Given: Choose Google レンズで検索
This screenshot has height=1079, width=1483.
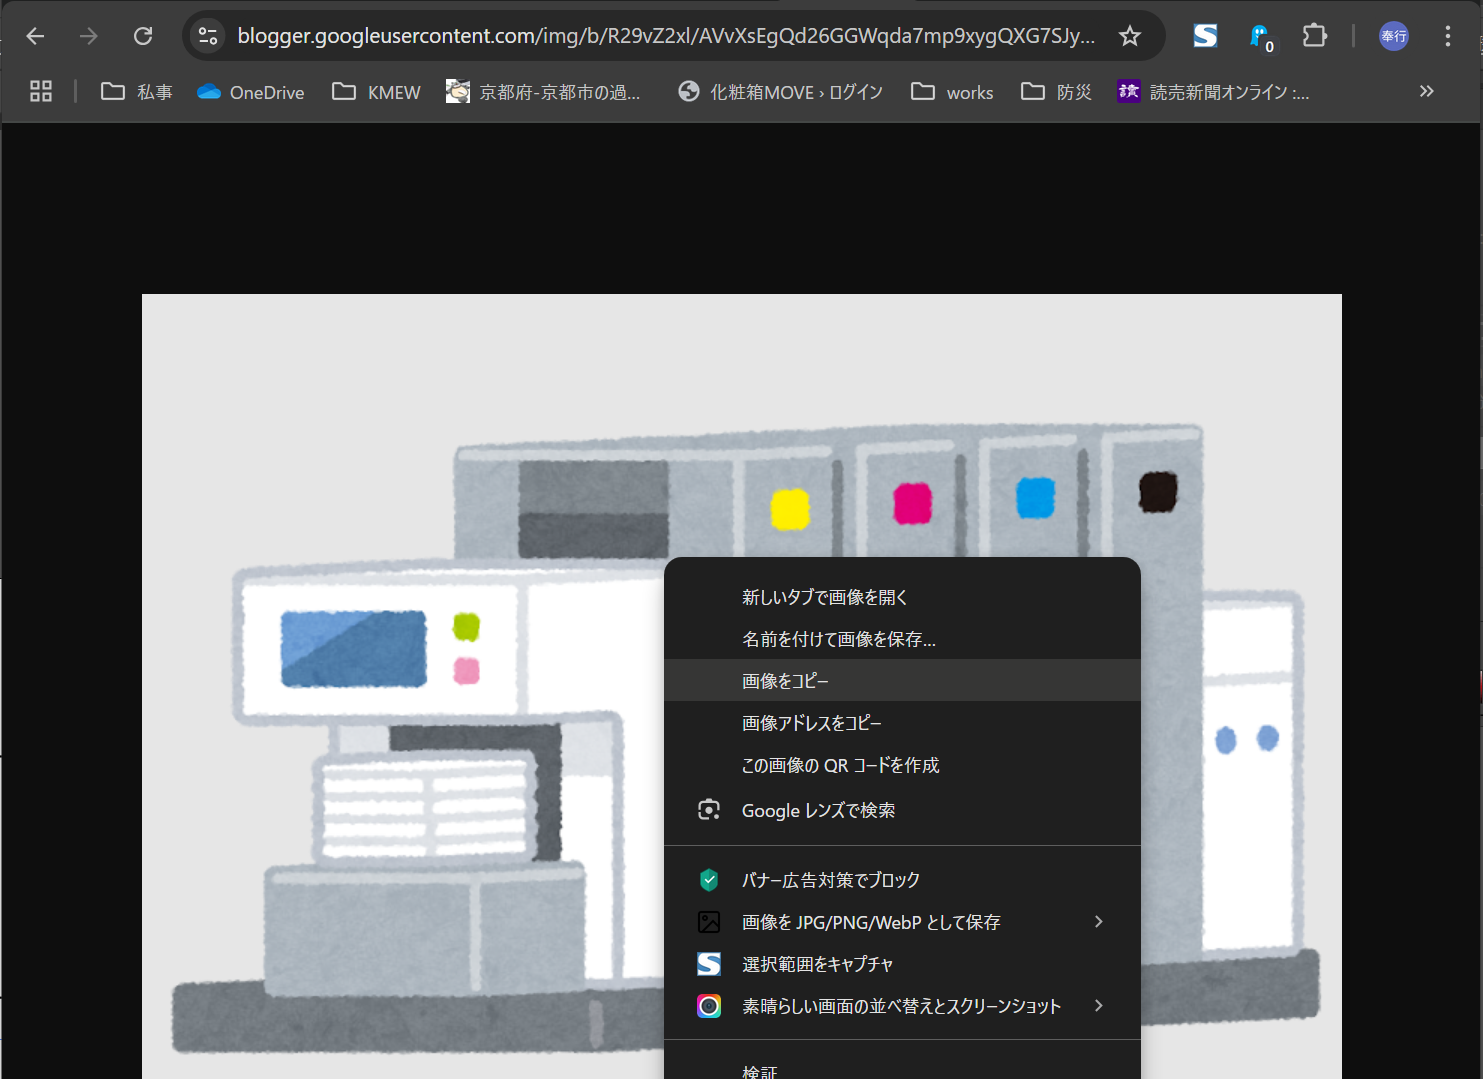Looking at the screenshot, I should 902,810.
